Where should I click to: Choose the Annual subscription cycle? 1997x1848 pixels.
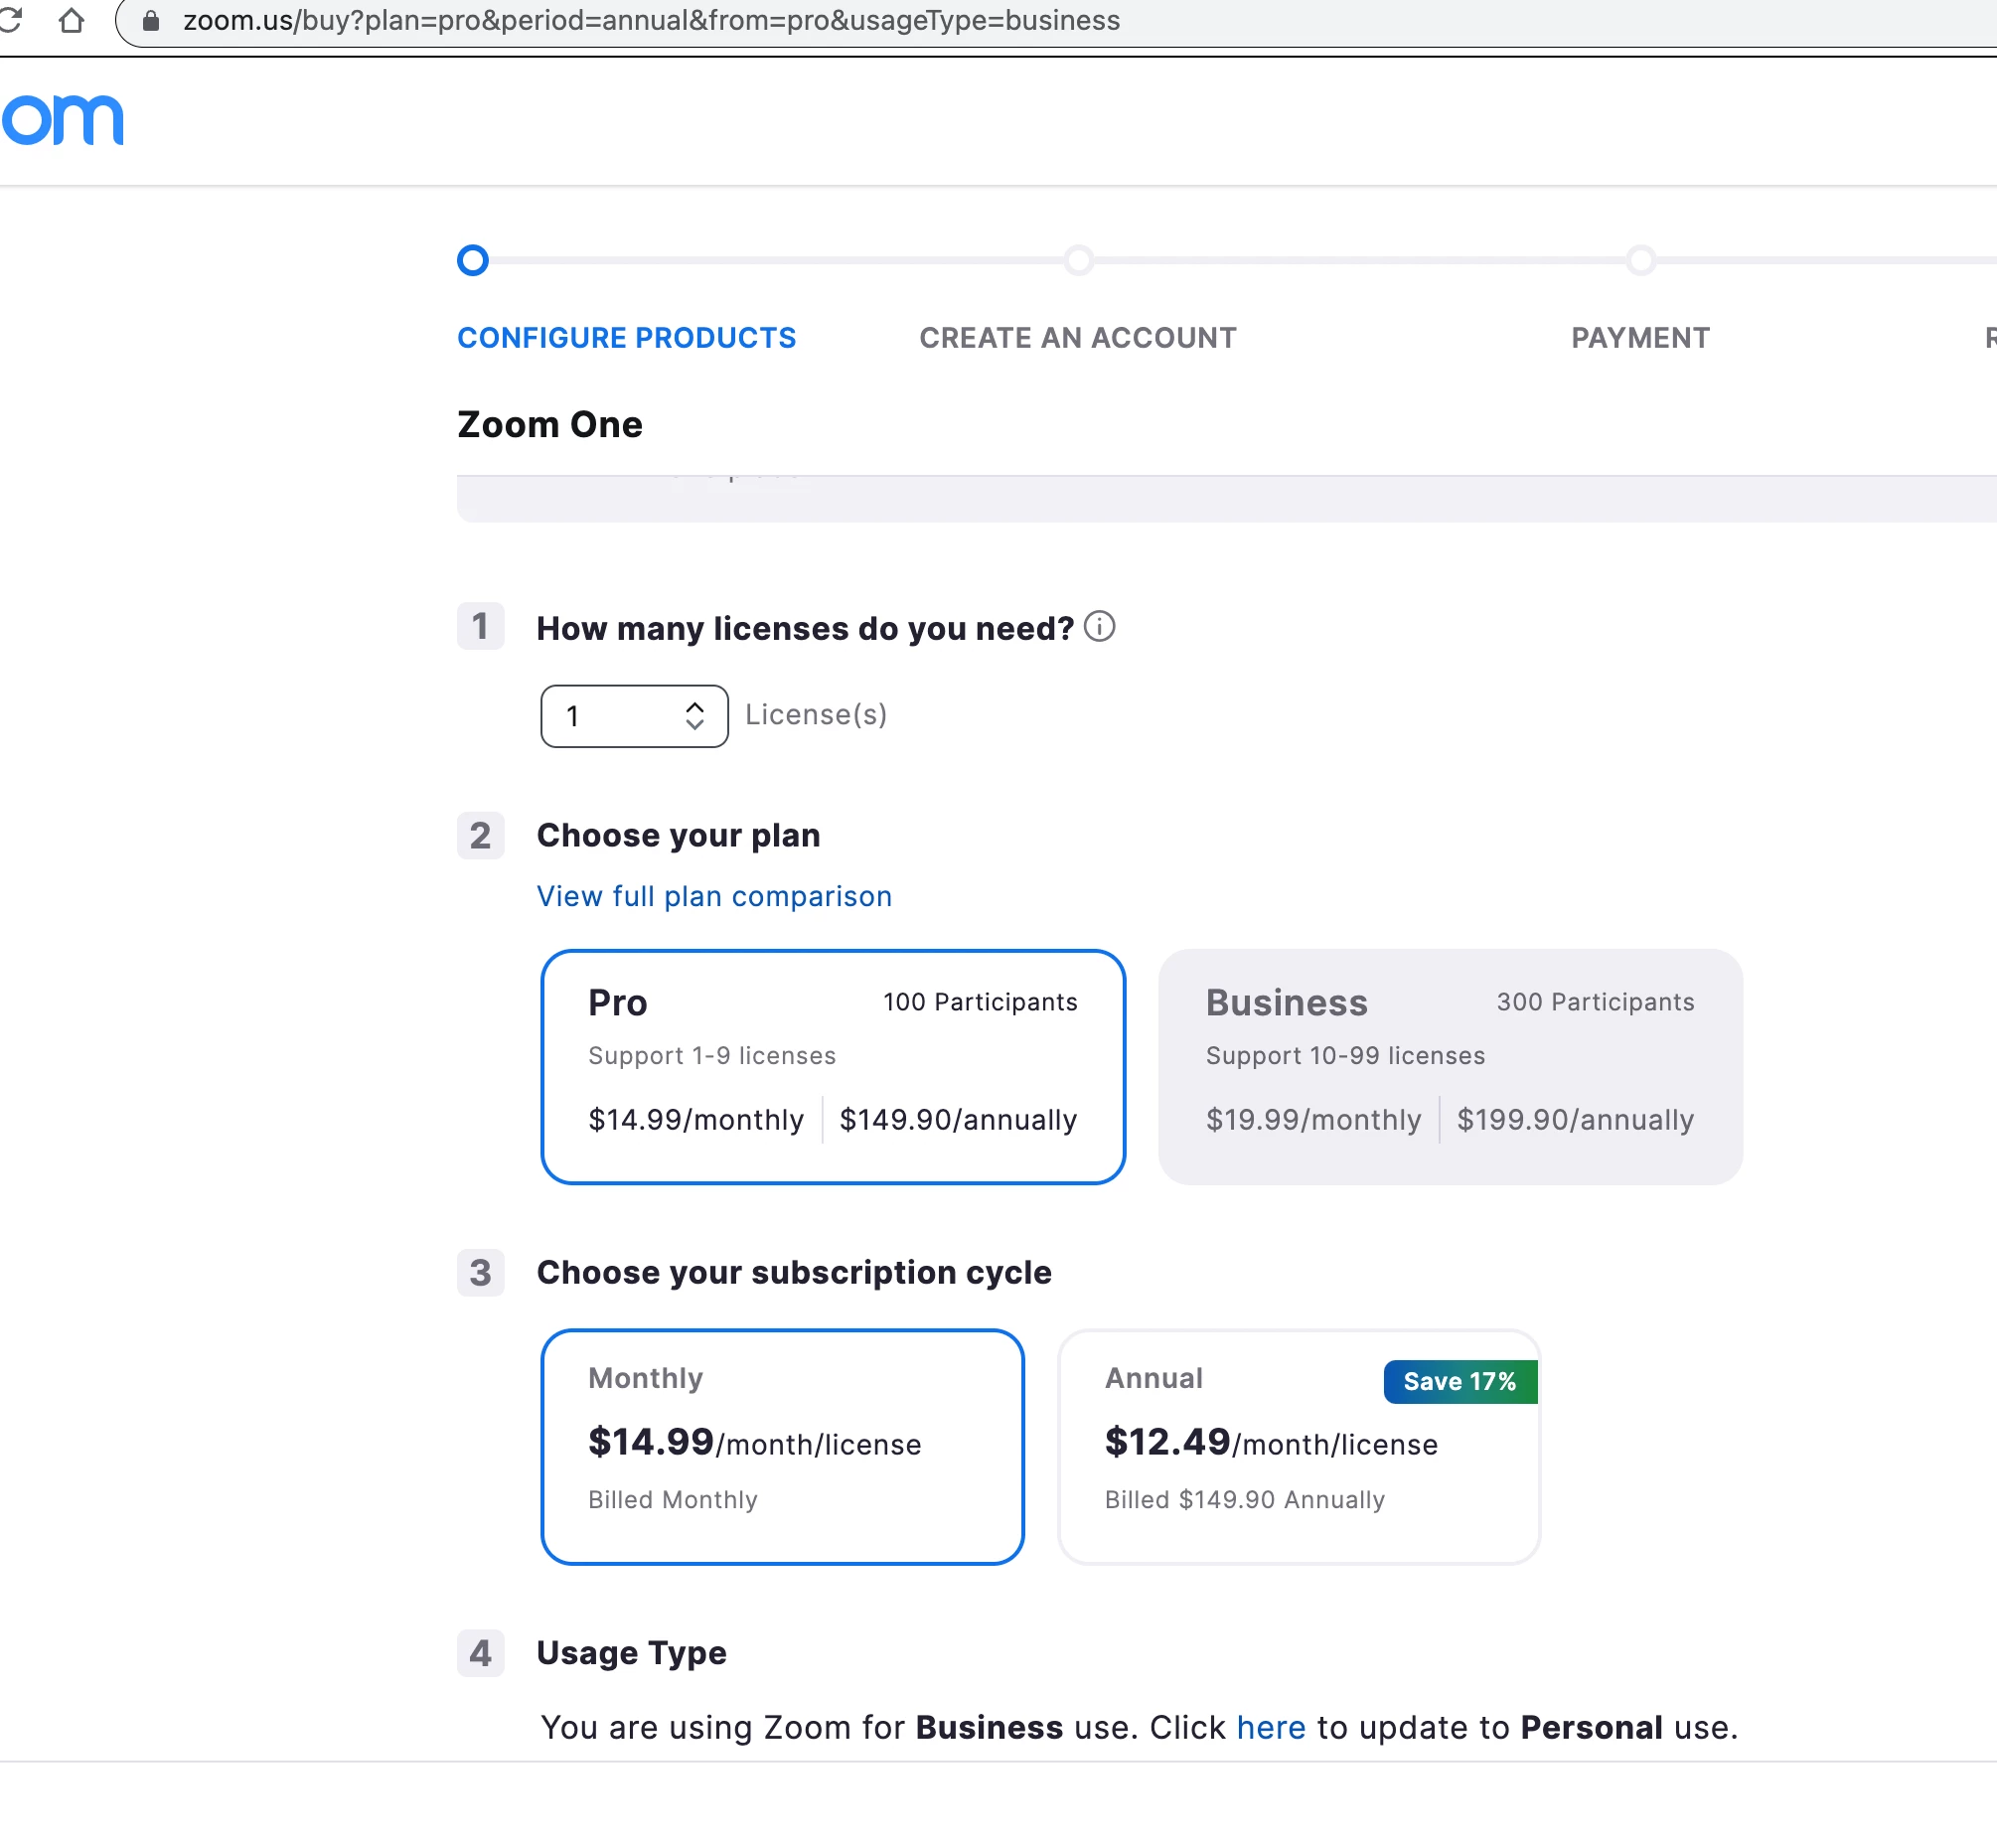coord(1297,1446)
